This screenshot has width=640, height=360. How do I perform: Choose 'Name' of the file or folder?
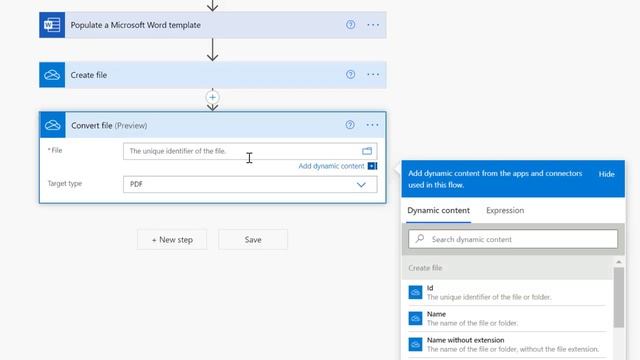[507, 318]
